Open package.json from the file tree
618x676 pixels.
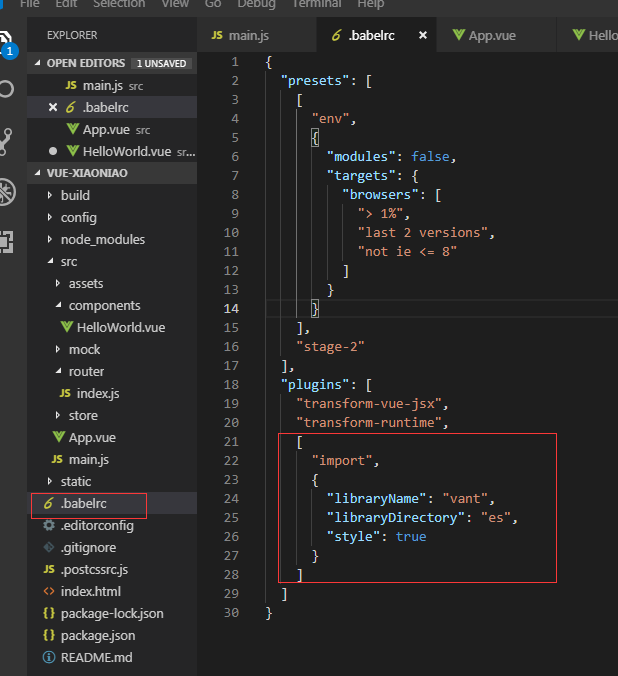coord(97,635)
